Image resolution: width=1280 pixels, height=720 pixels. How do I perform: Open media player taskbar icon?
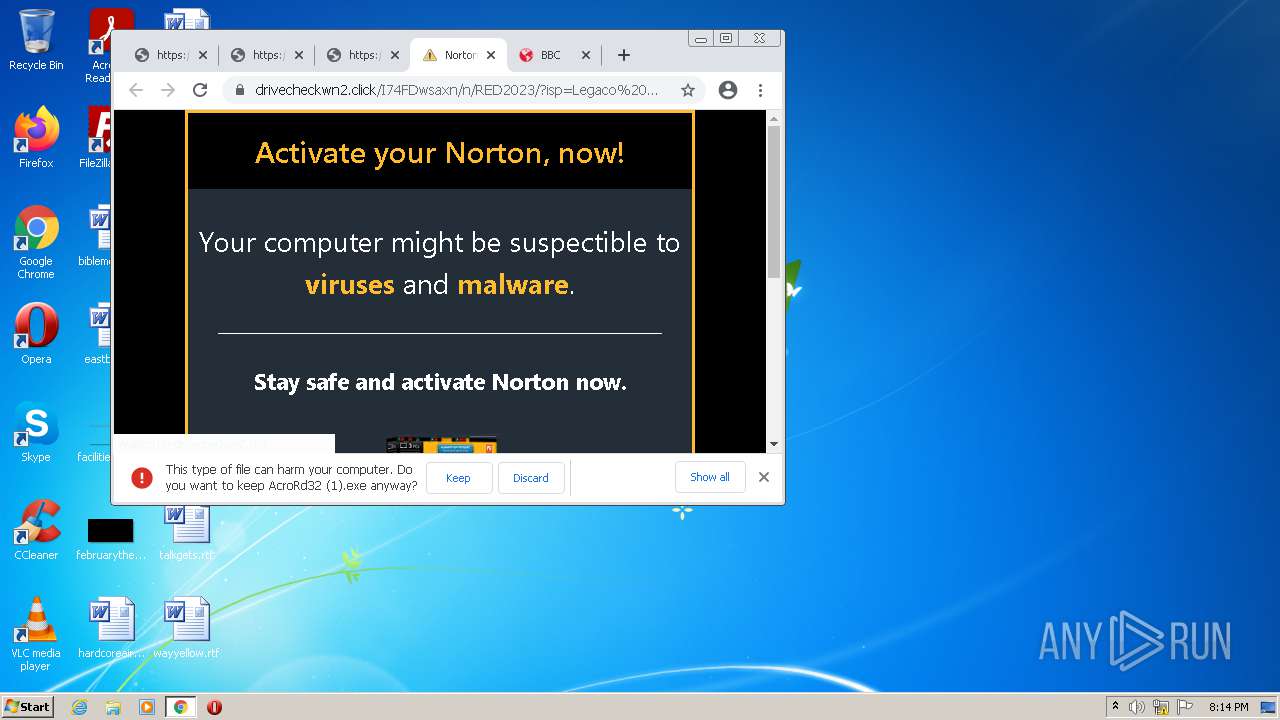[x=147, y=707]
